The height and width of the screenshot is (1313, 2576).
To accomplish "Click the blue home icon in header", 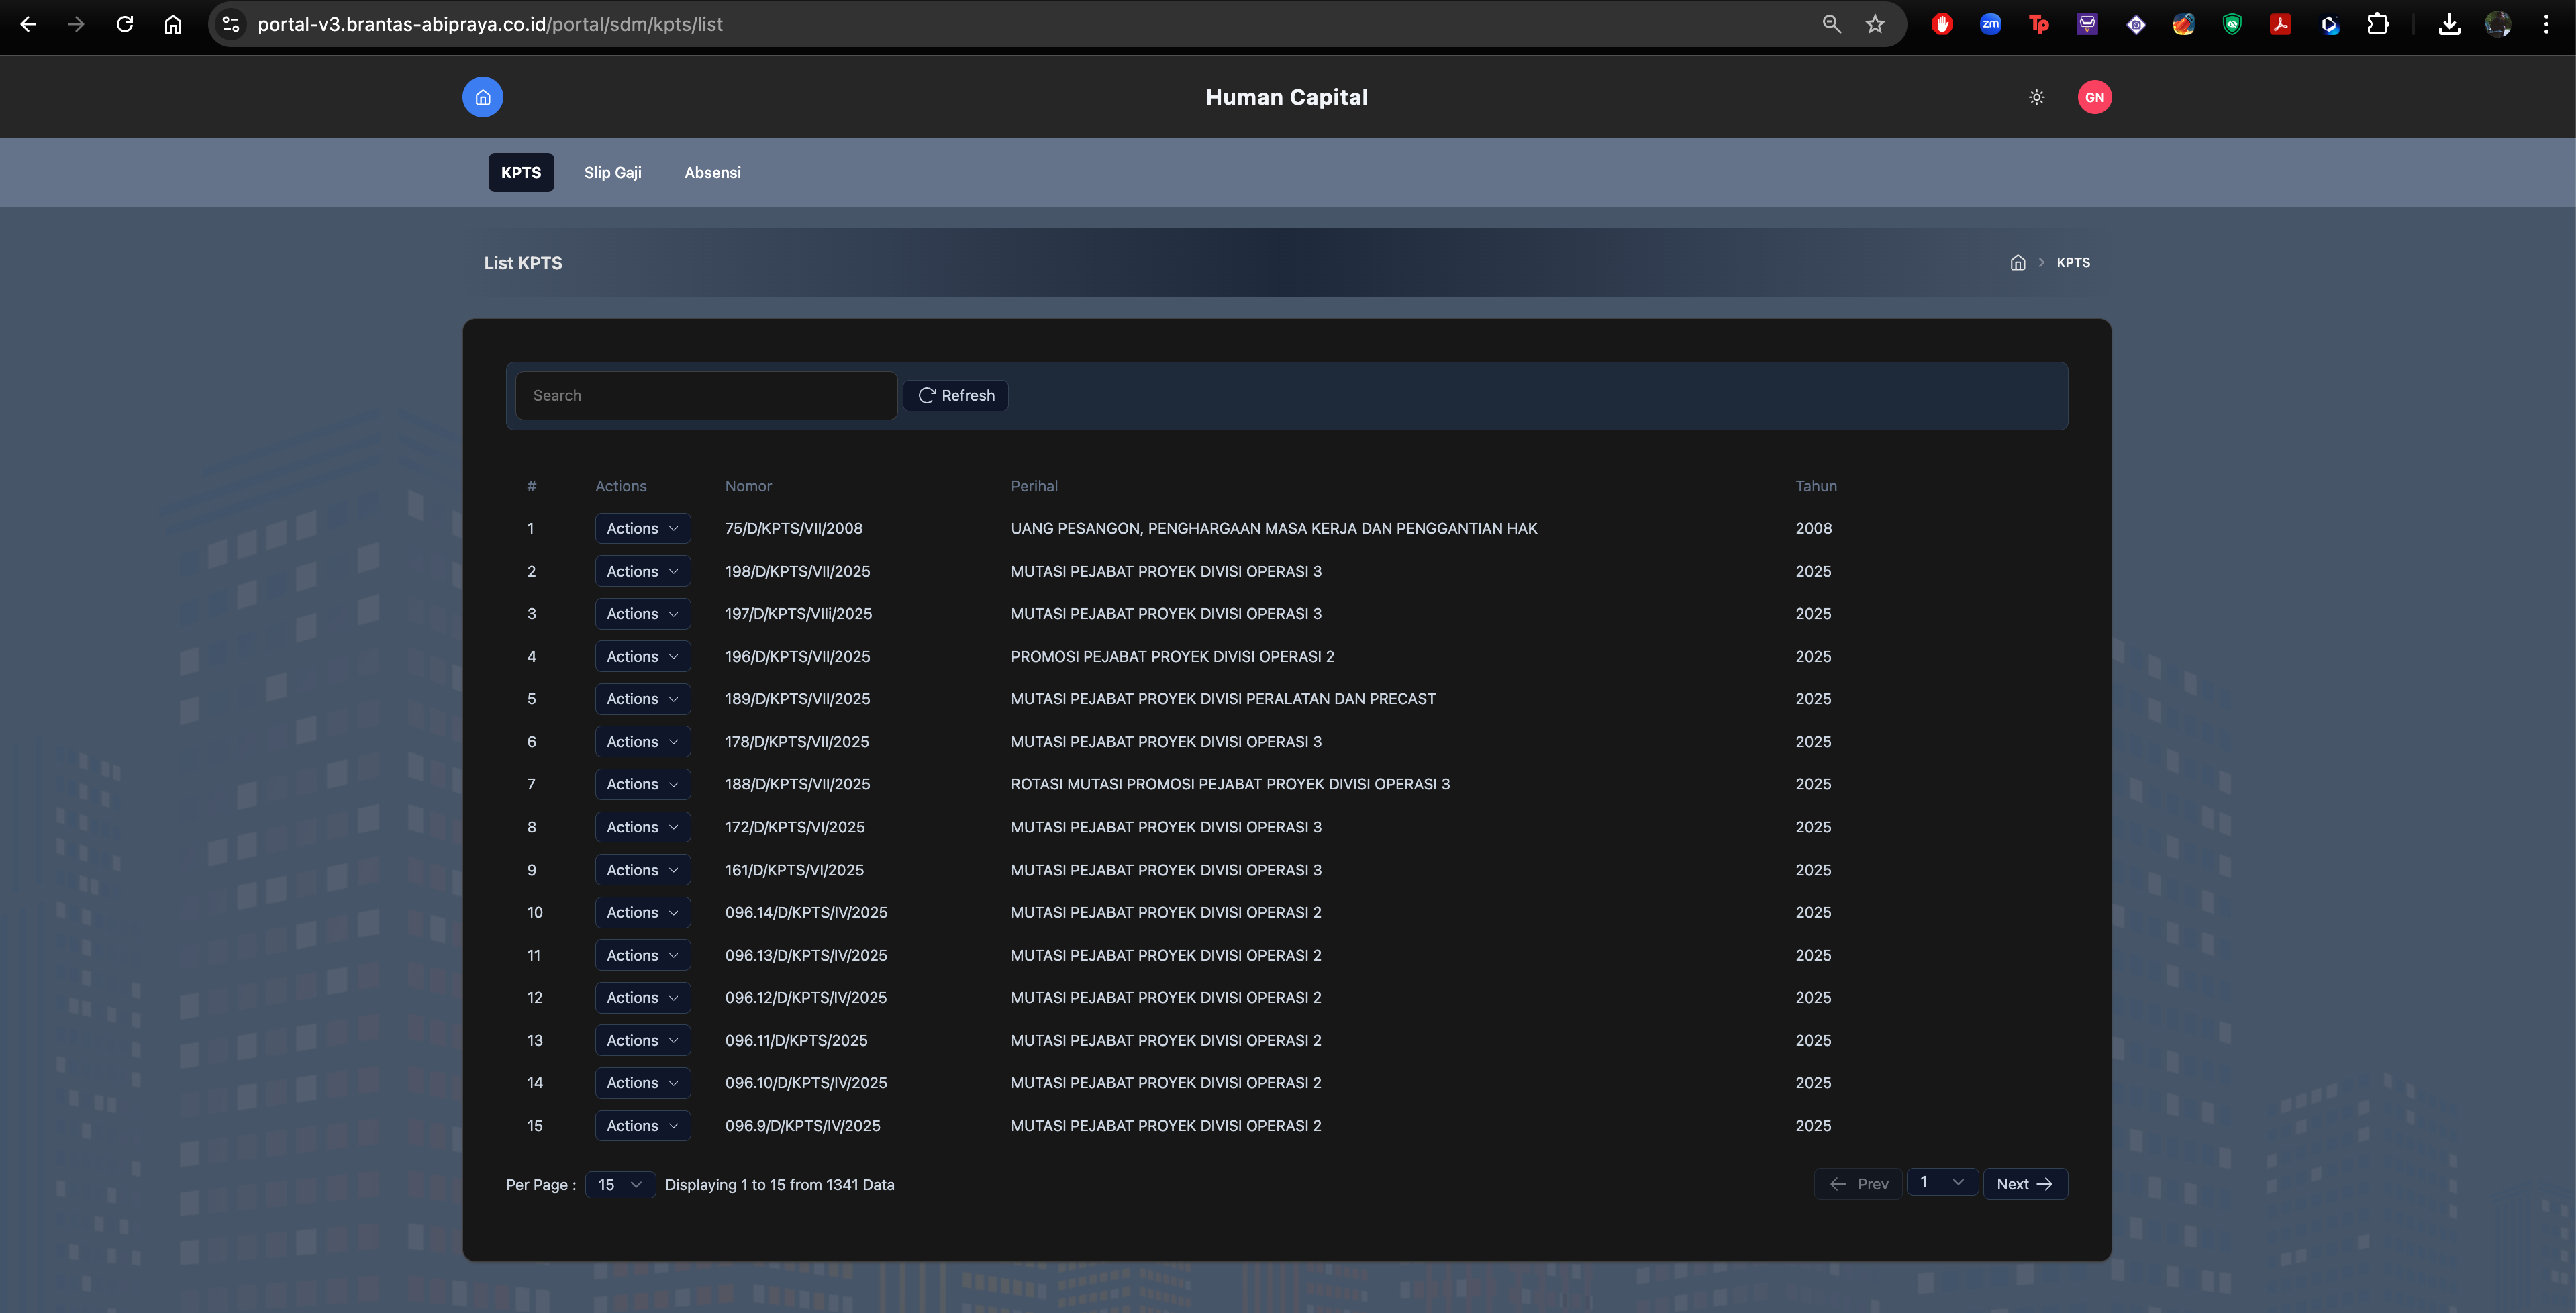I will [x=482, y=97].
